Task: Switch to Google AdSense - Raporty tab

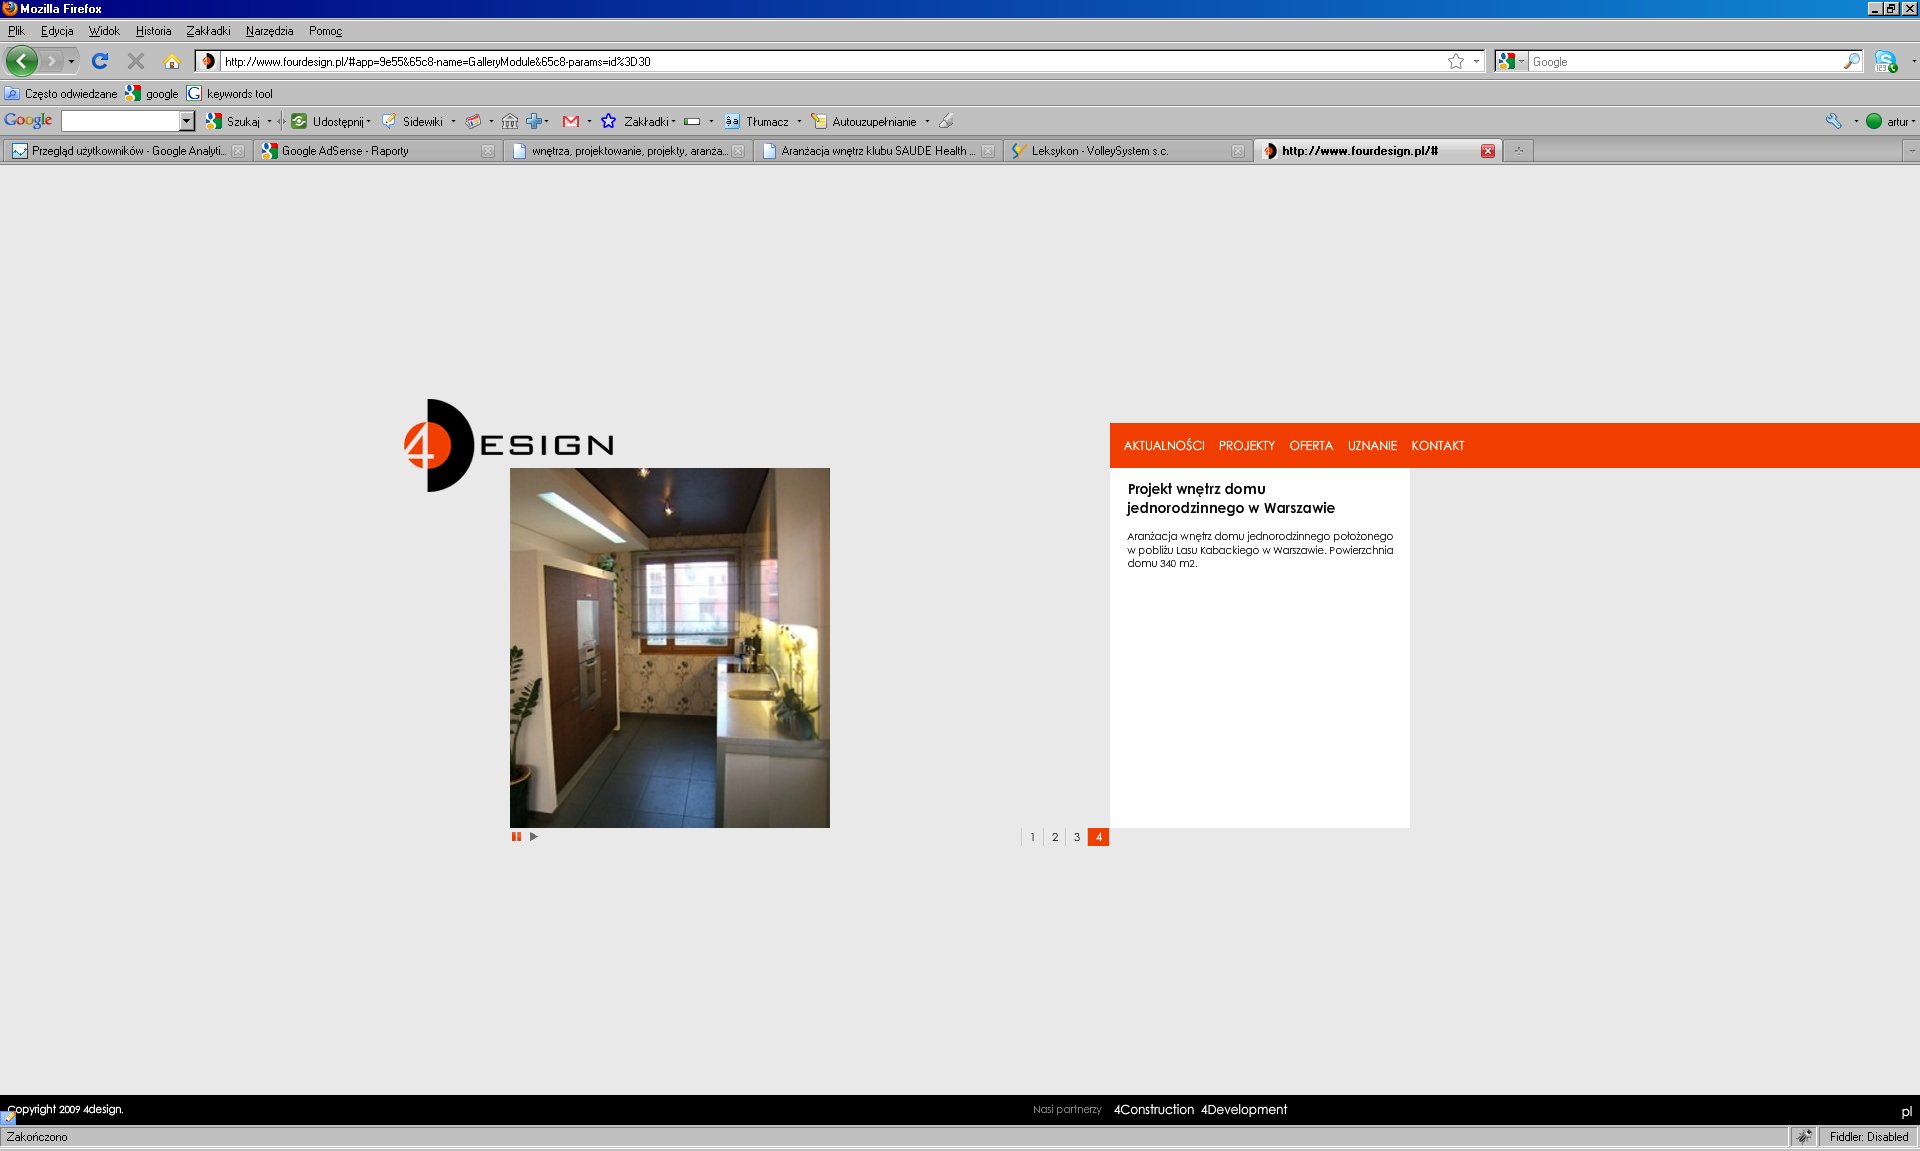Action: 345,151
